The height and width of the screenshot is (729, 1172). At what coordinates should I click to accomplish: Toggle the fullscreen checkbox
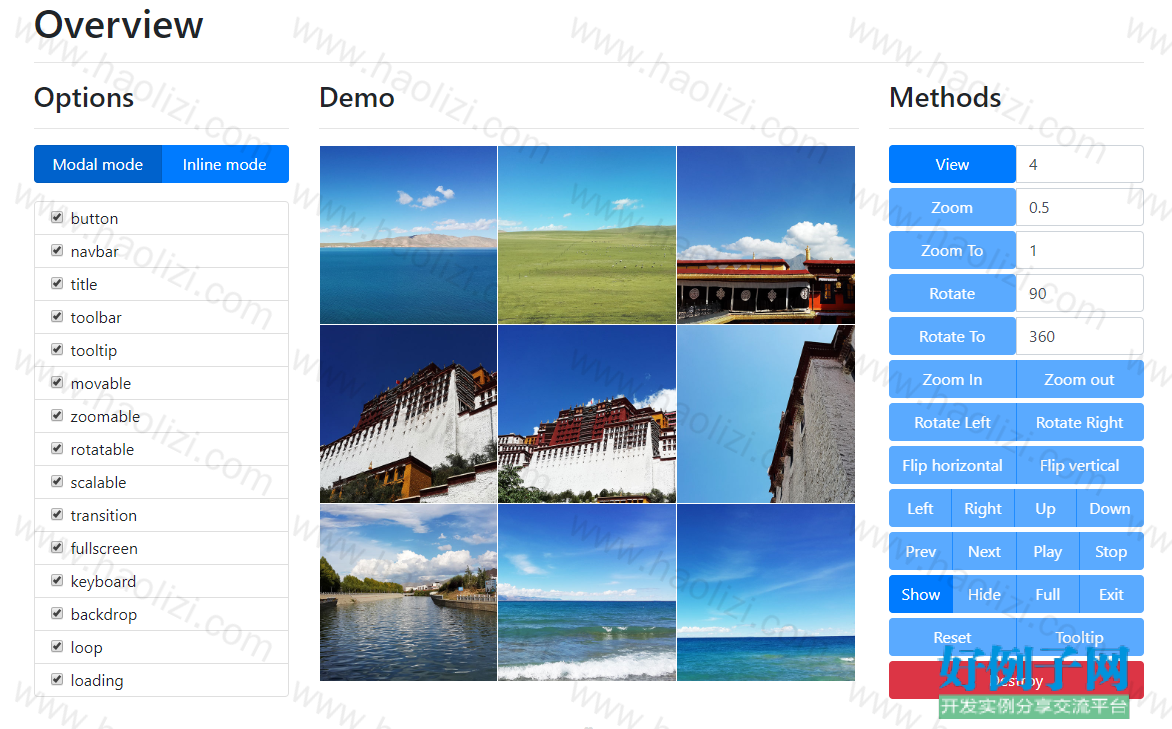point(57,547)
